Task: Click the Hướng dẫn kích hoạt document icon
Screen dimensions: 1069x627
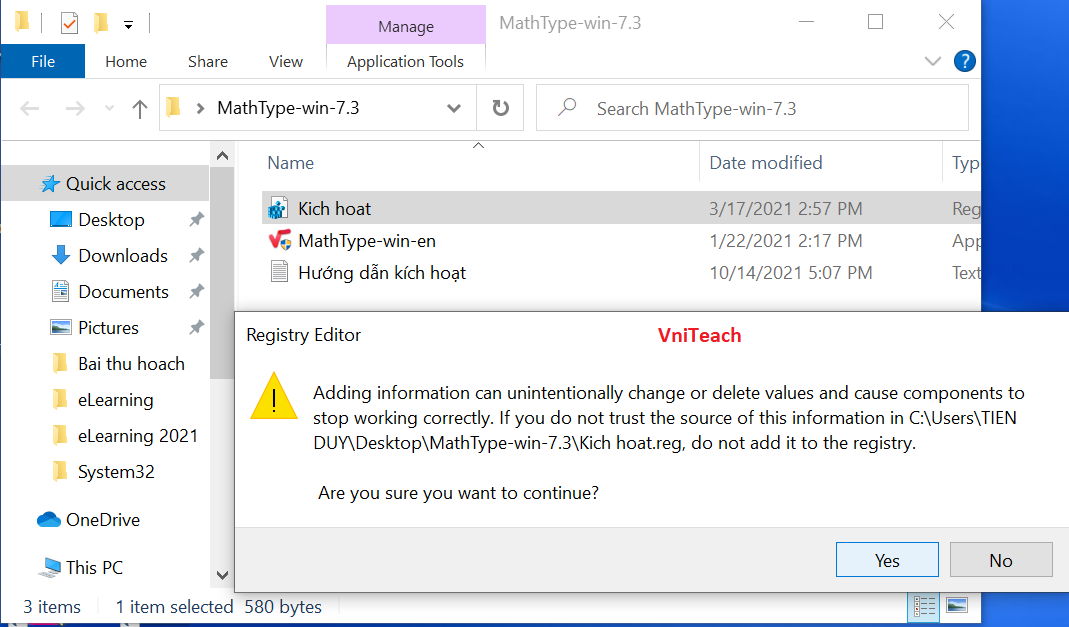Action: pos(279,271)
